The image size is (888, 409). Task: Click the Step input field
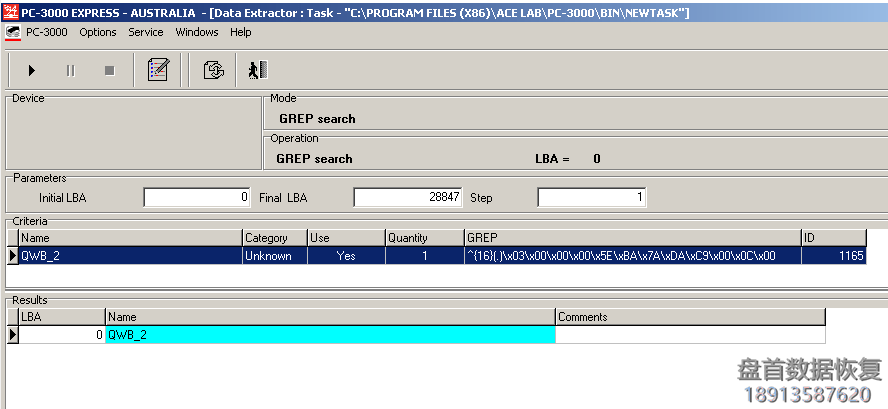pos(591,198)
